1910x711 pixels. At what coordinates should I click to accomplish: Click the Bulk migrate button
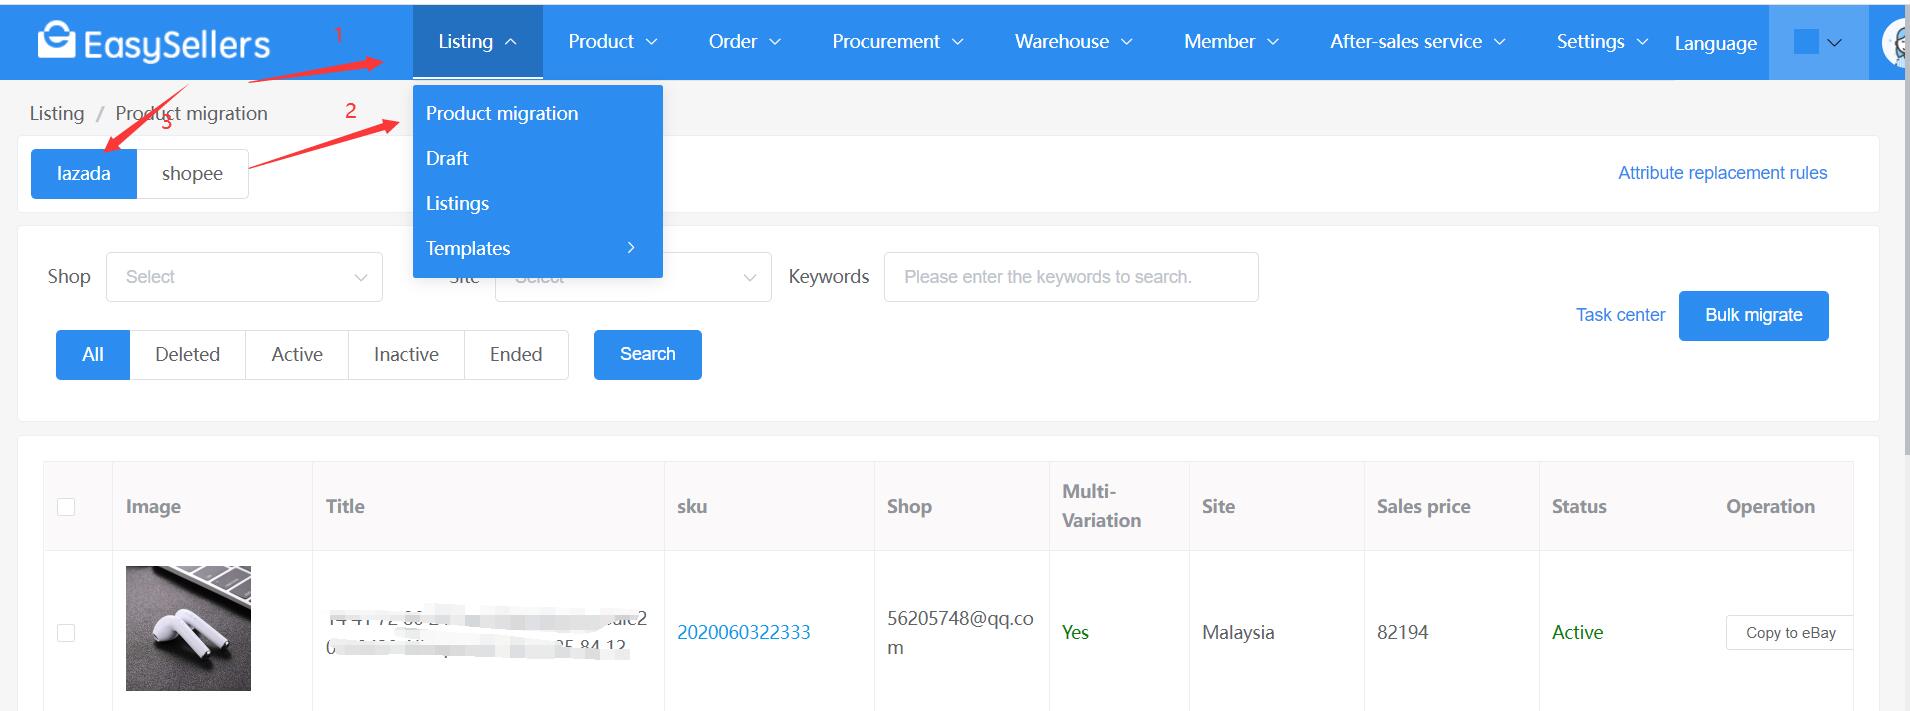pos(1753,315)
